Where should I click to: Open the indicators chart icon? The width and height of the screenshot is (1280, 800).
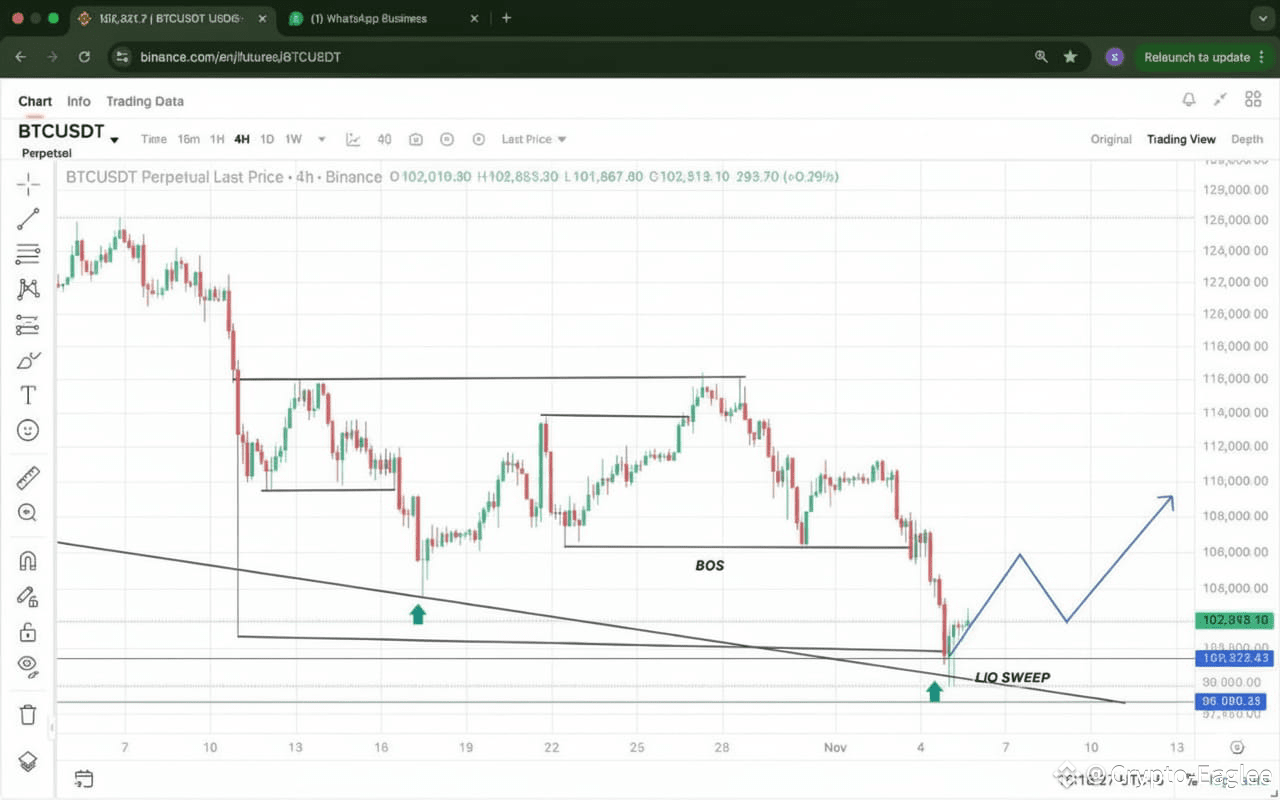(353, 140)
